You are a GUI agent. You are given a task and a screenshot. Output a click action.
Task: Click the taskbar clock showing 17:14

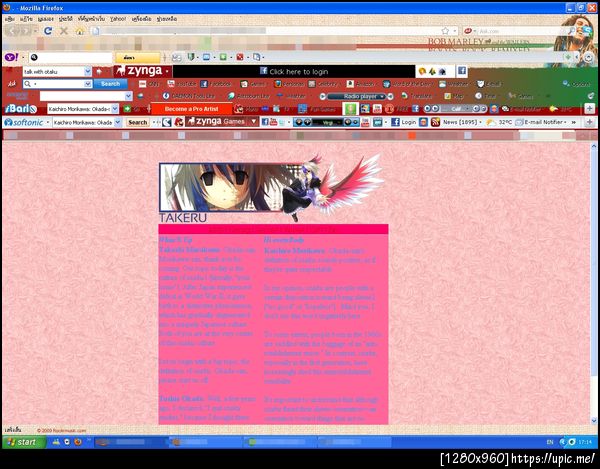tap(585, 442)
